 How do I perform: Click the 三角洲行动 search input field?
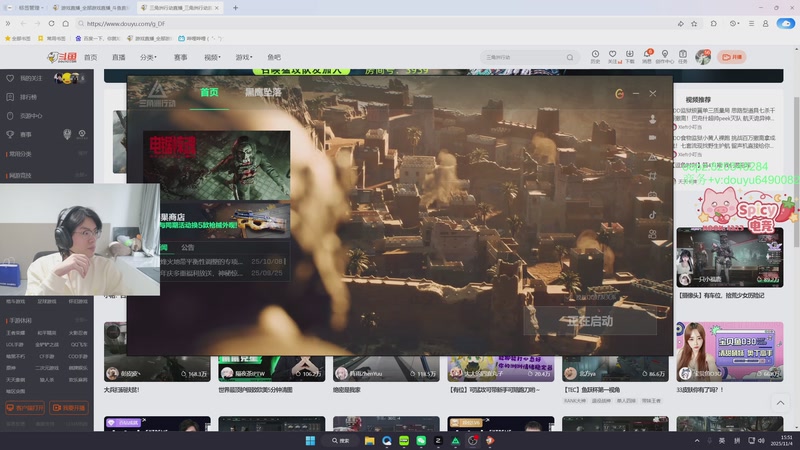pyautogui.click(x=523, y=57)
